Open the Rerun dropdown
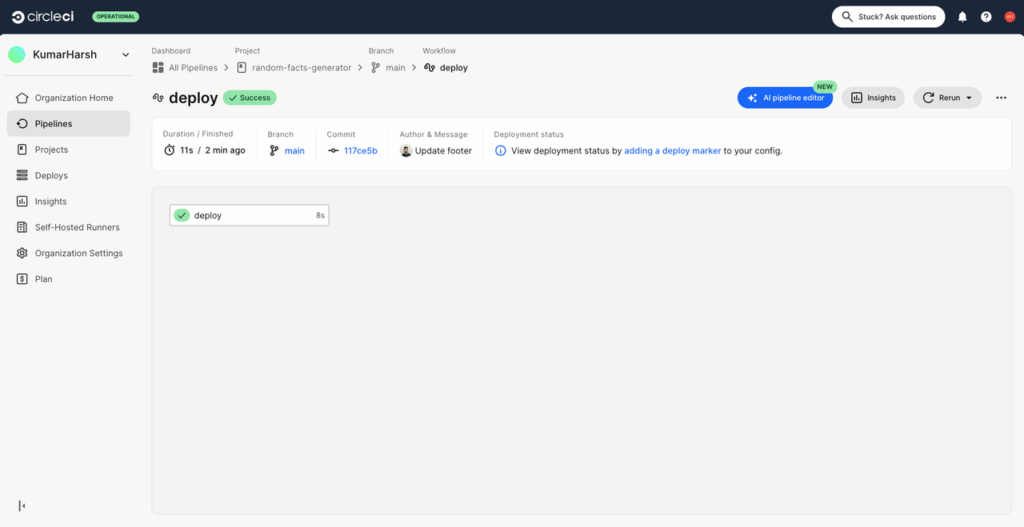Screen dimensions: 1024x527 pos(948,98)
